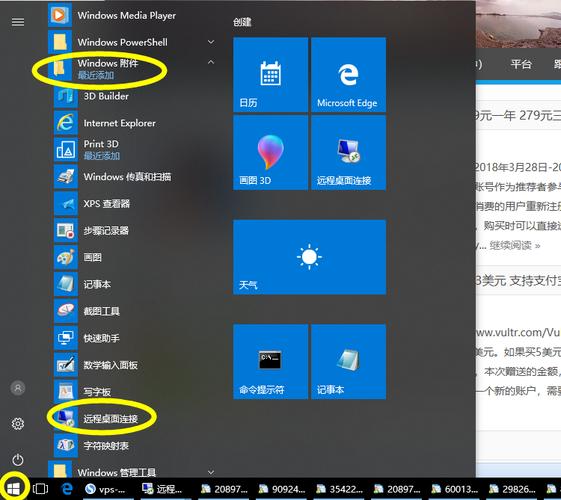Viewport: 561px width, 500px height.
Task: Follow the 继续阅读 link on the webpage
Action: 514,245
